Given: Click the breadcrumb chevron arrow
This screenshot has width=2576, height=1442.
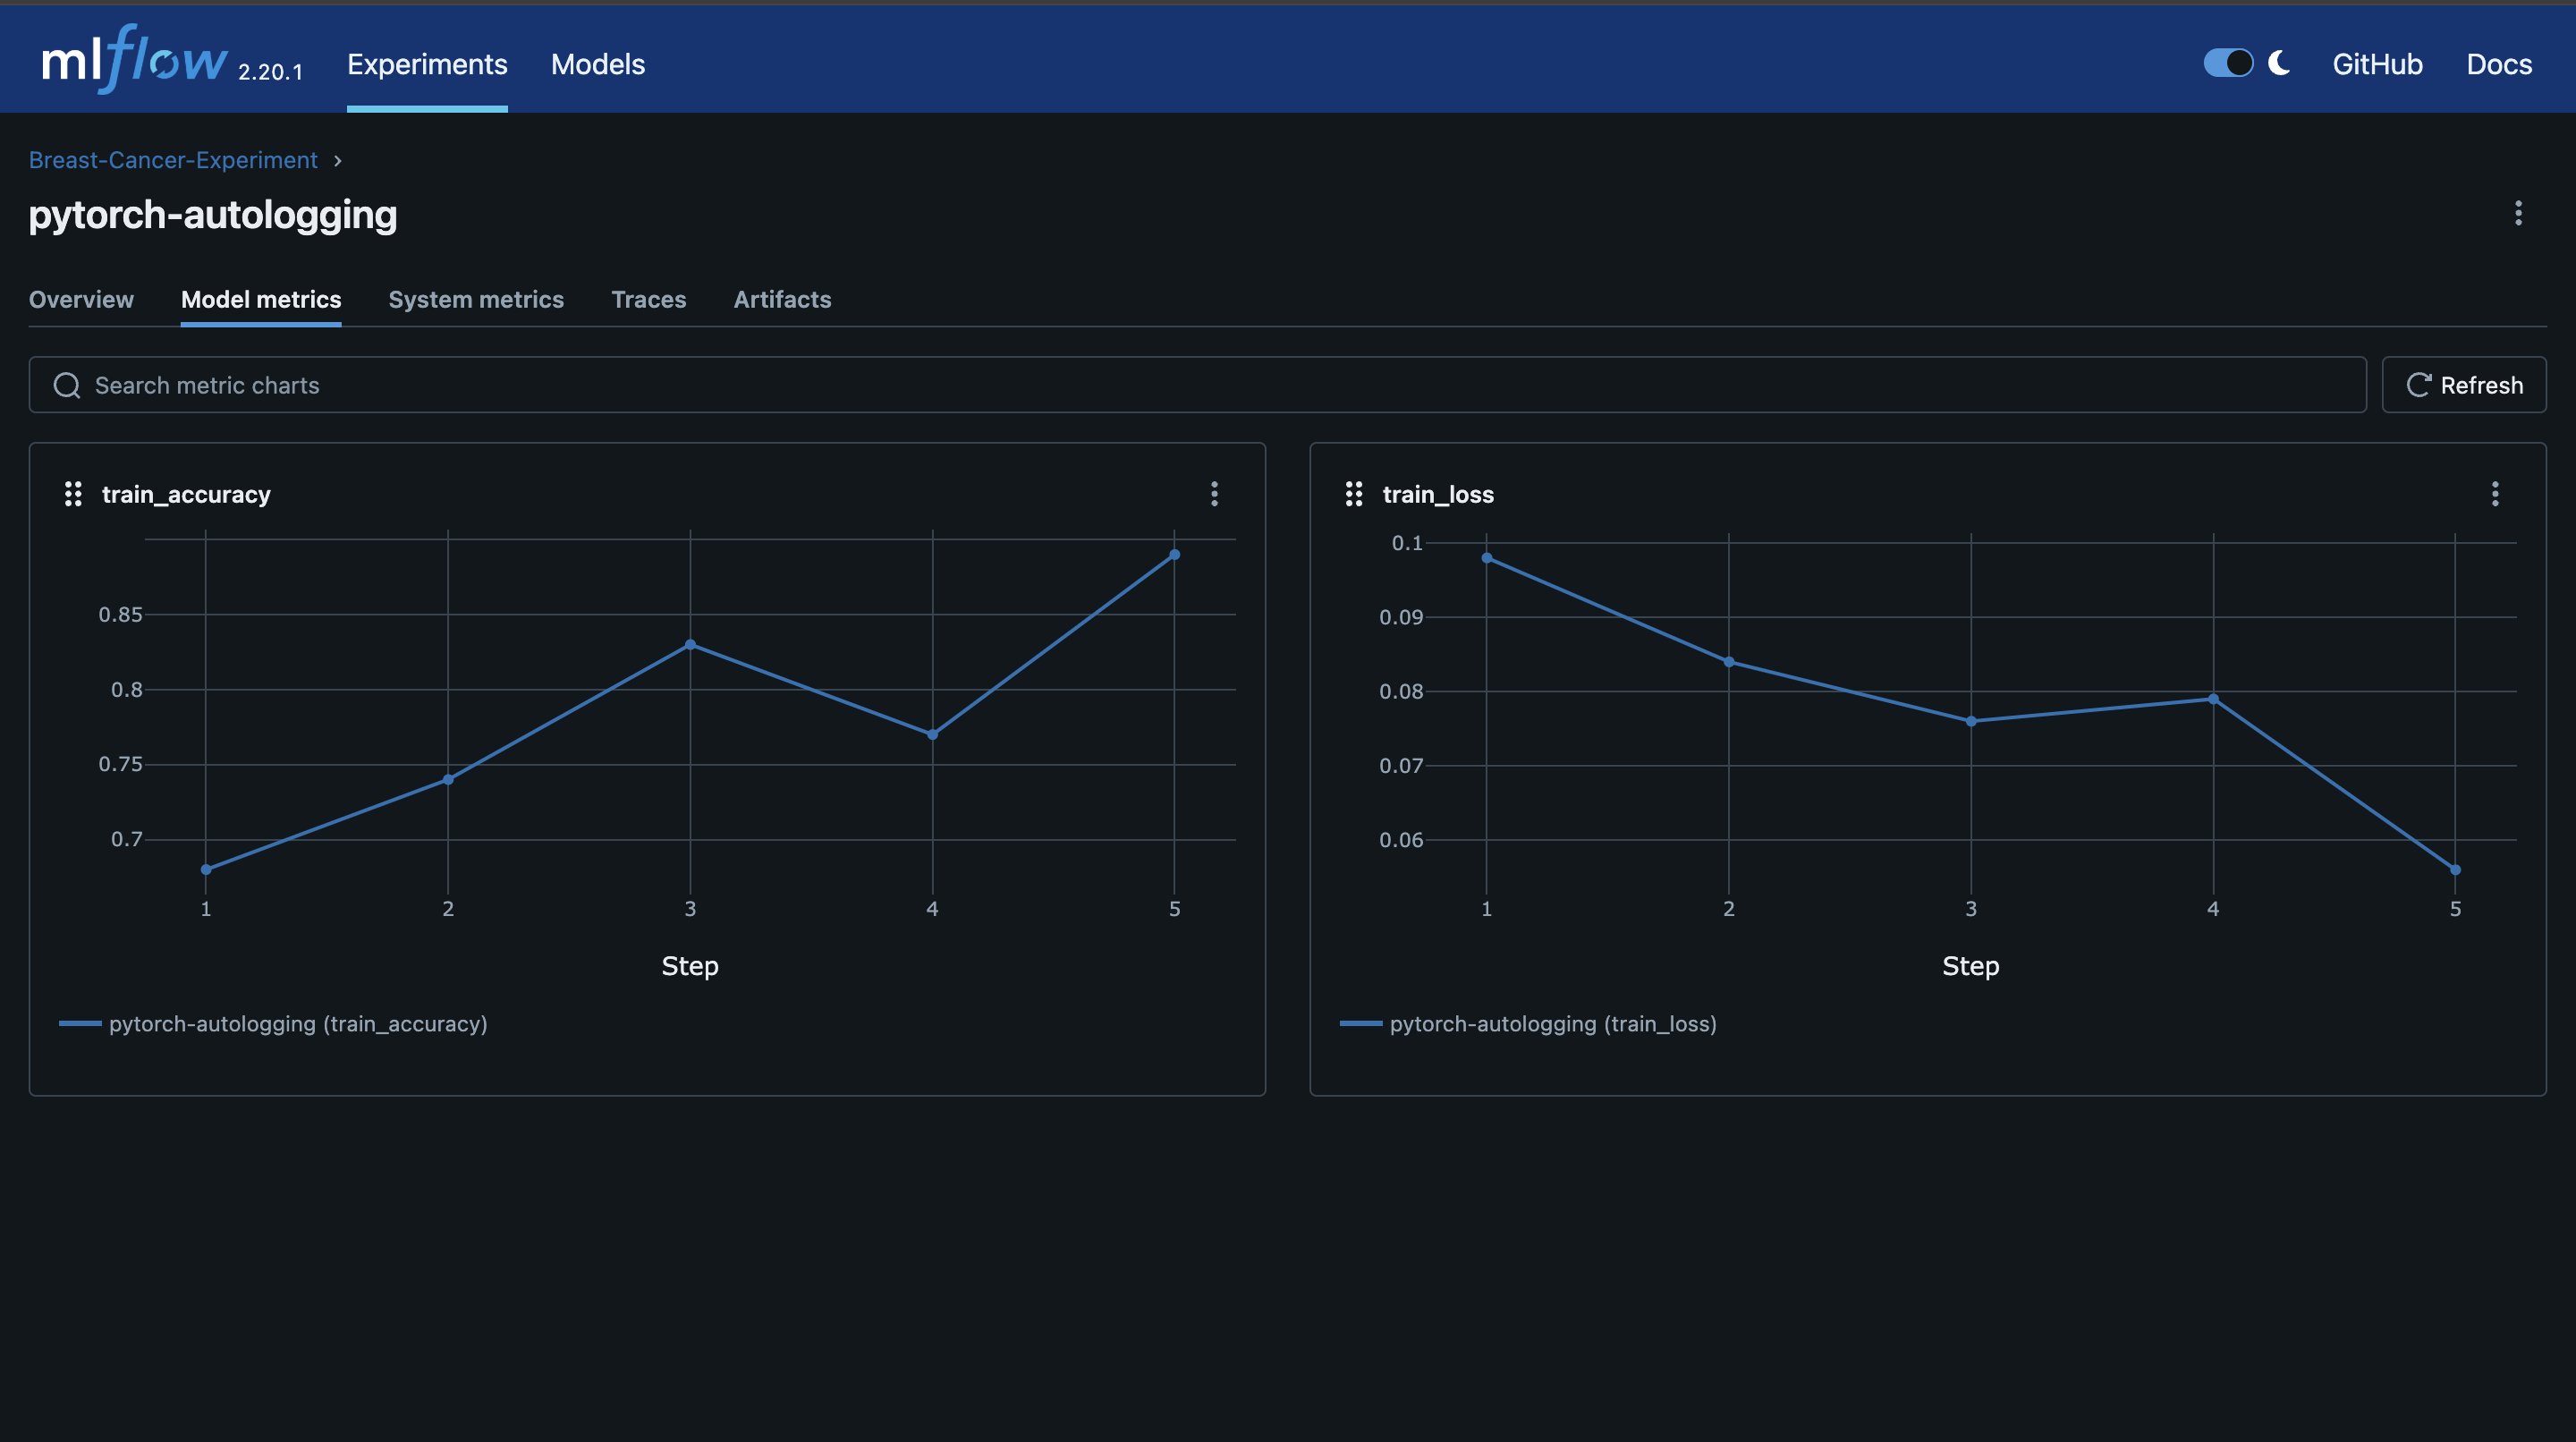Looking at the screenshot, I should pyautogui.click(x=338, y=161).
